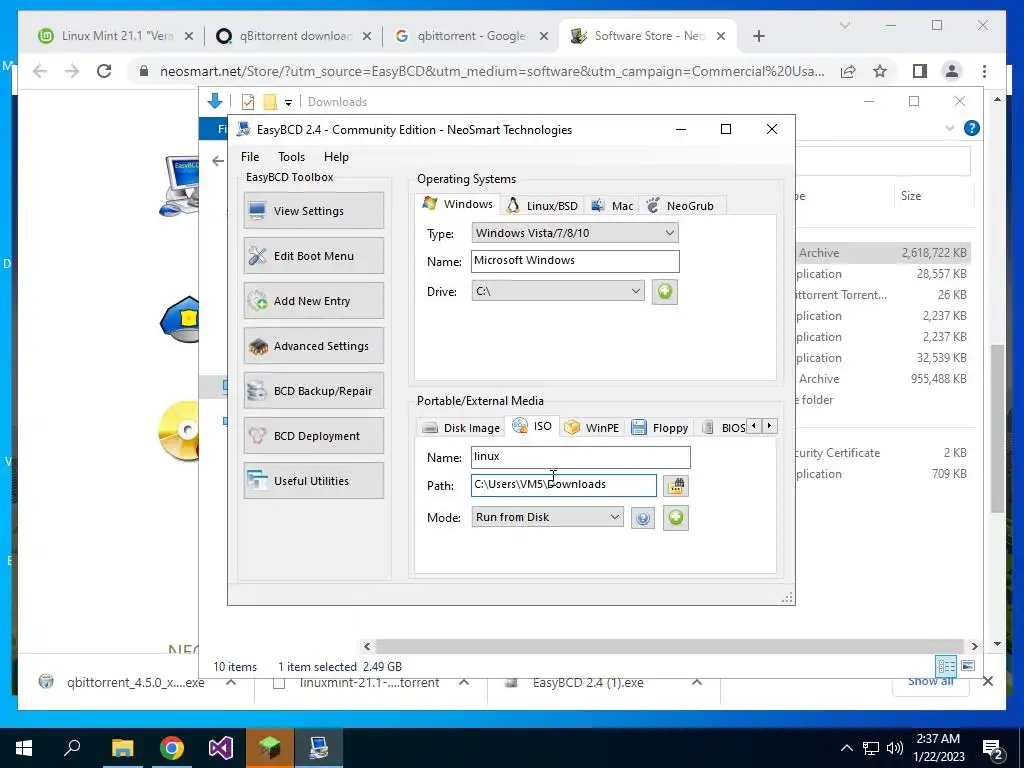The image size is (1024, 768).
Task: Click green add entry button beside Drive
Action: [x=665, y=291]
